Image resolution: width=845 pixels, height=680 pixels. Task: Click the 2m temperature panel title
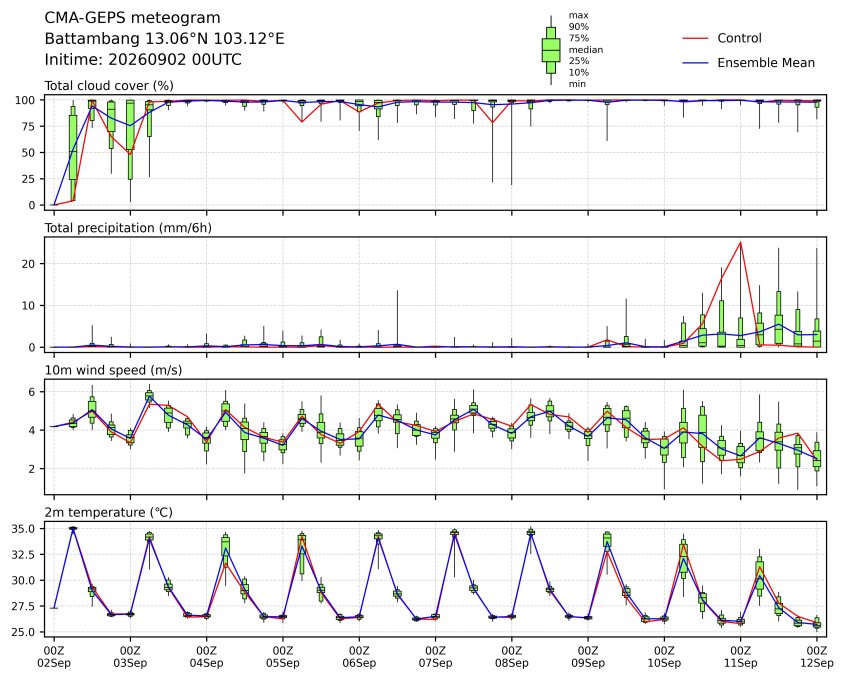click(108, 512)
